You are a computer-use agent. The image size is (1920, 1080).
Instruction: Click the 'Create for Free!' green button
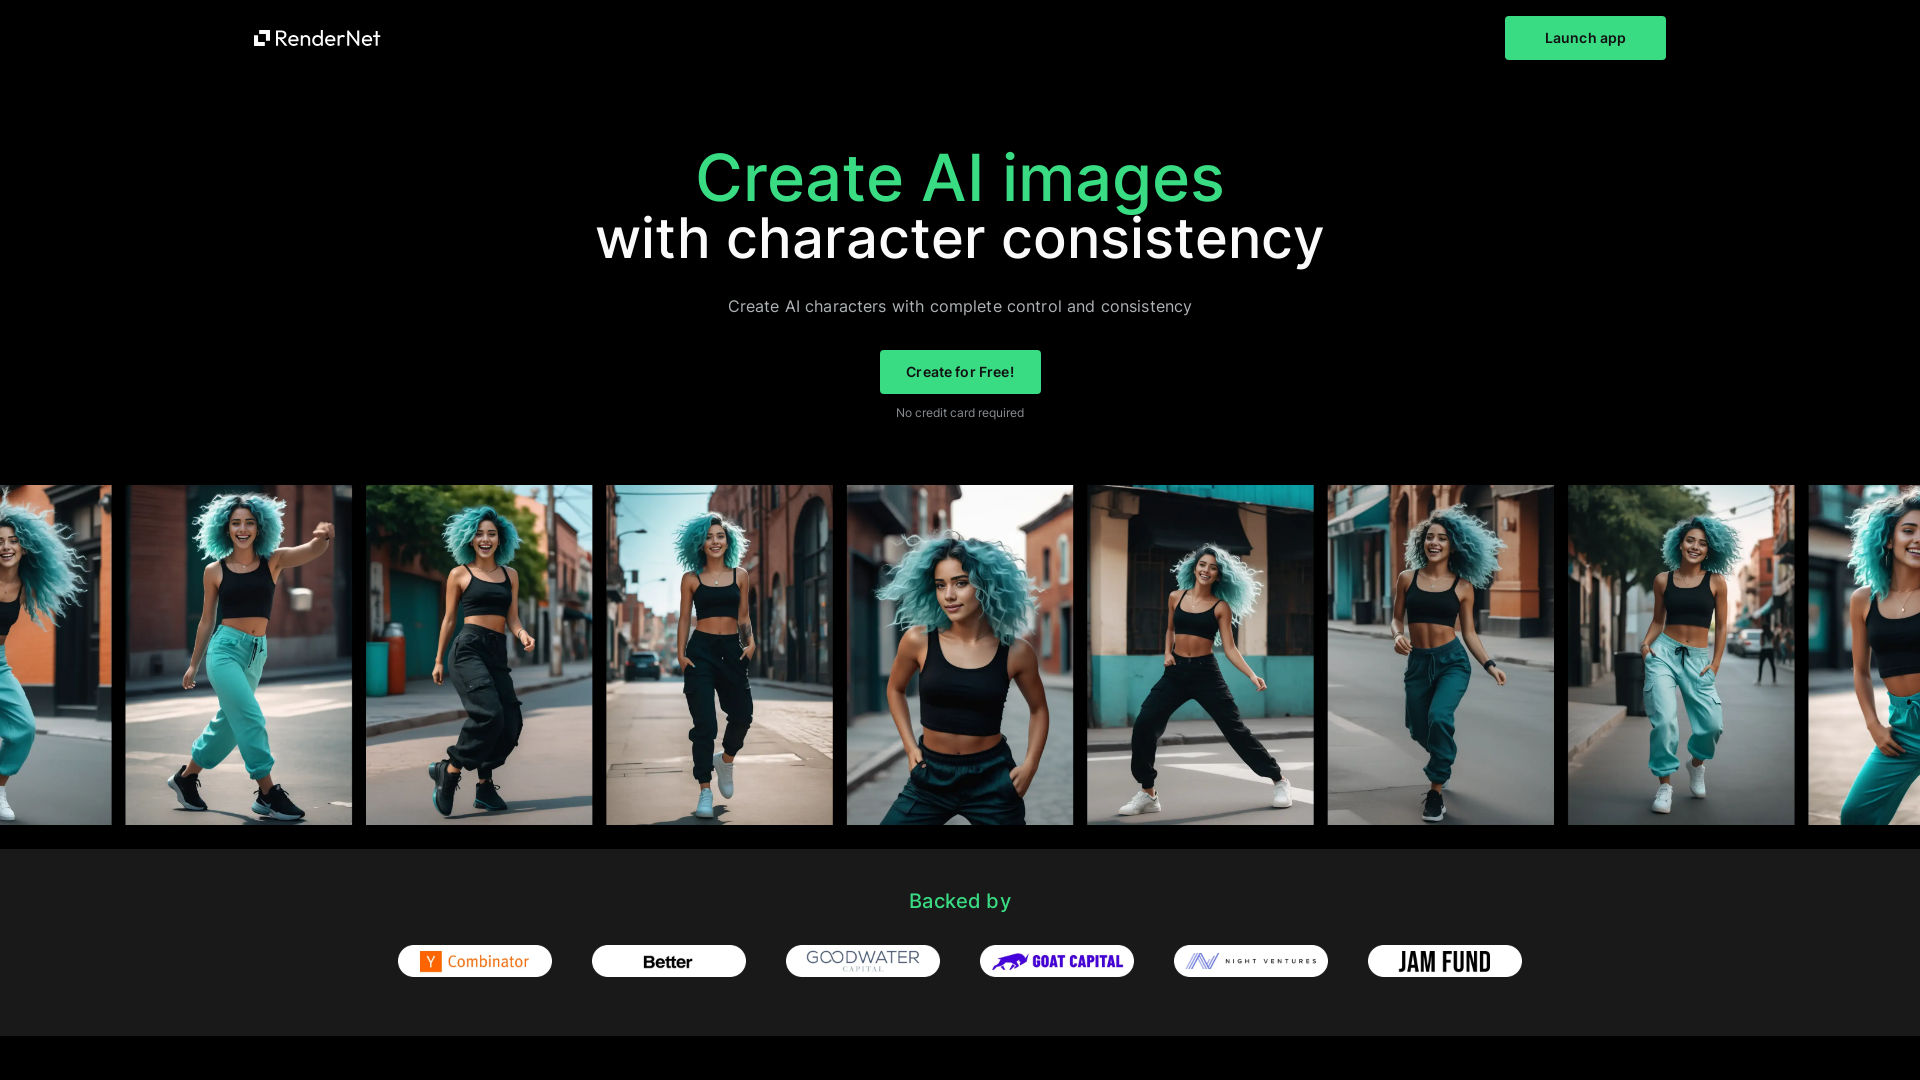pos(960,372)
